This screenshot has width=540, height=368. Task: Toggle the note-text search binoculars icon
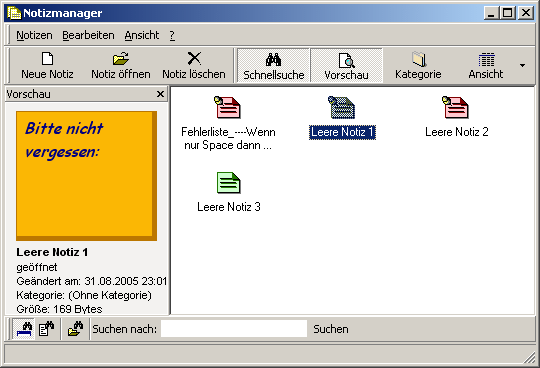46,329
